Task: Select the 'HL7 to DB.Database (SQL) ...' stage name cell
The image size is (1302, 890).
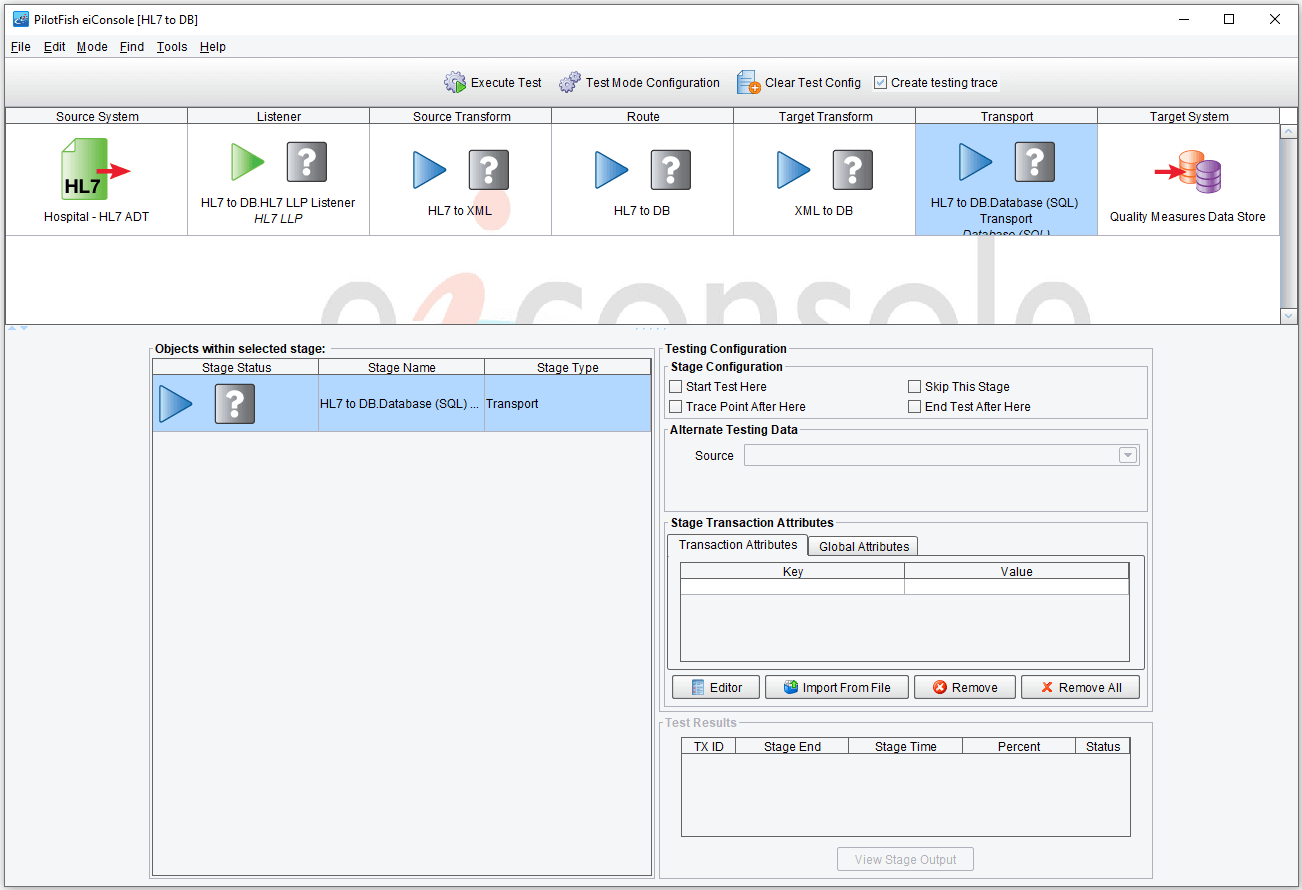Action: pyautogui.click(x=402, y=404)
